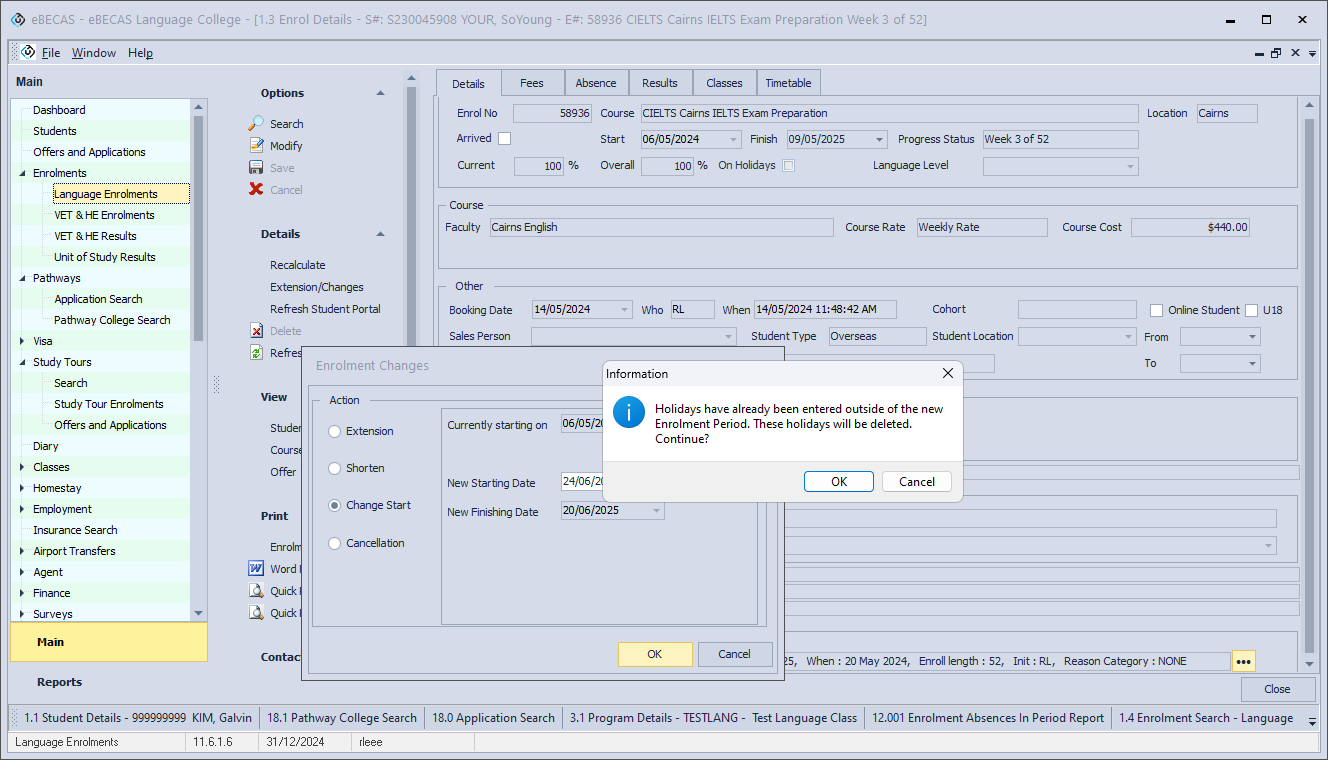Click the Search magnifier icon in Options

coord(256,124)
